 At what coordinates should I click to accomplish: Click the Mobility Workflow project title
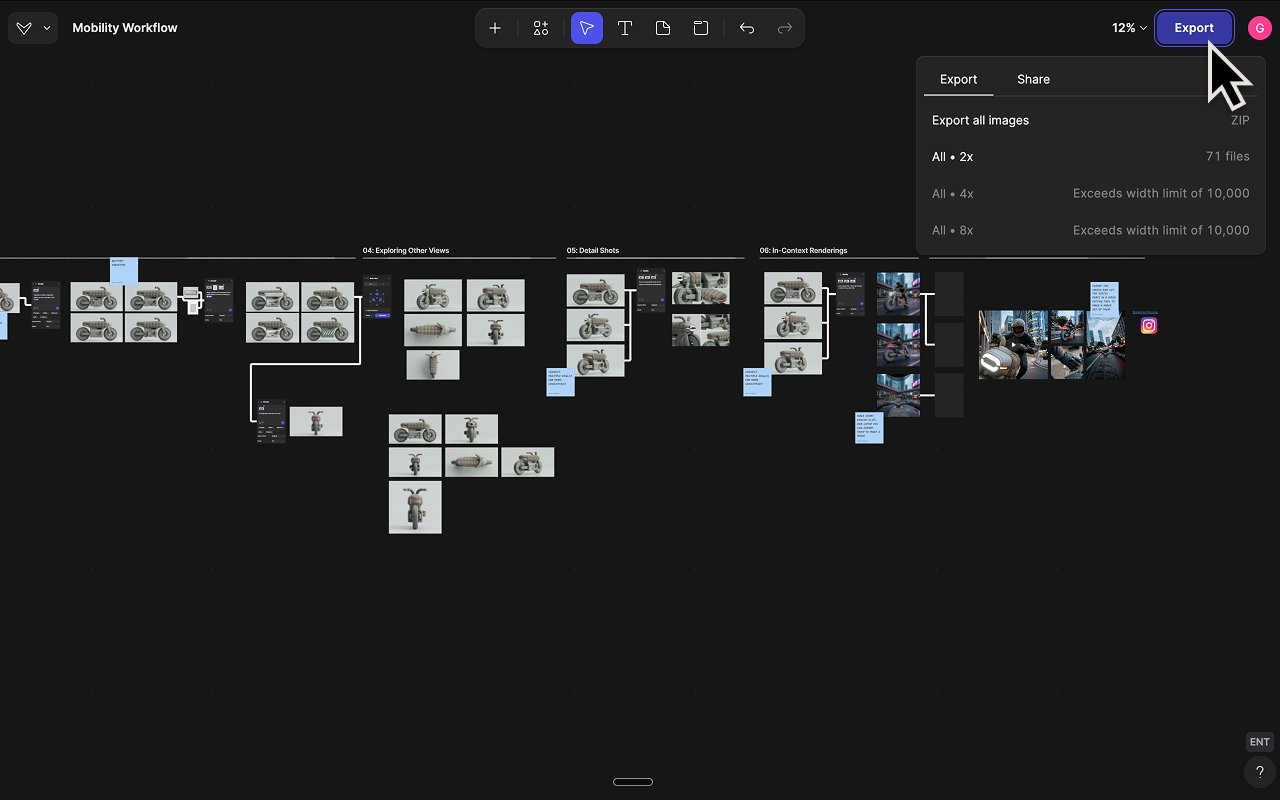[125, 28]
